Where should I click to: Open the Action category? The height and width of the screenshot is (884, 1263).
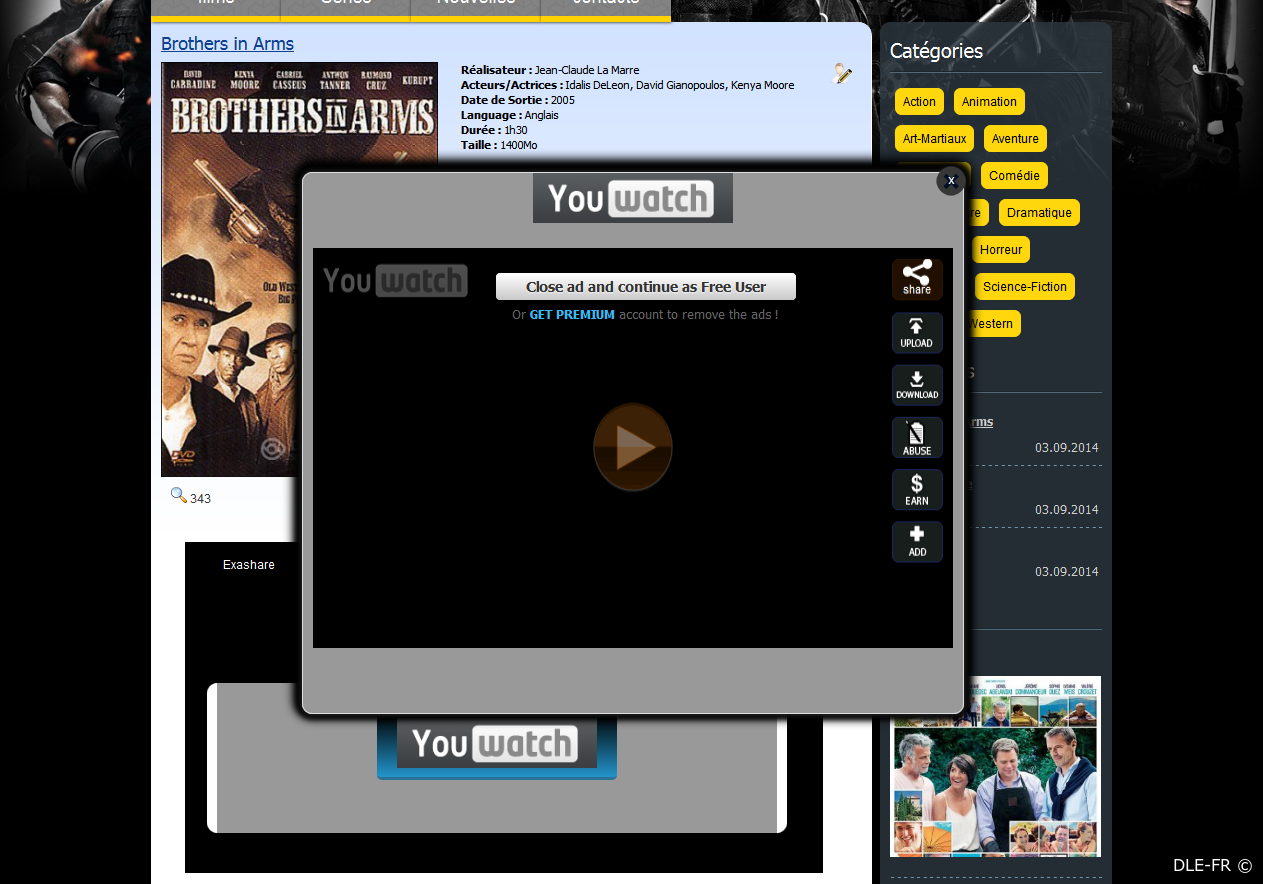tap(919, 102)
